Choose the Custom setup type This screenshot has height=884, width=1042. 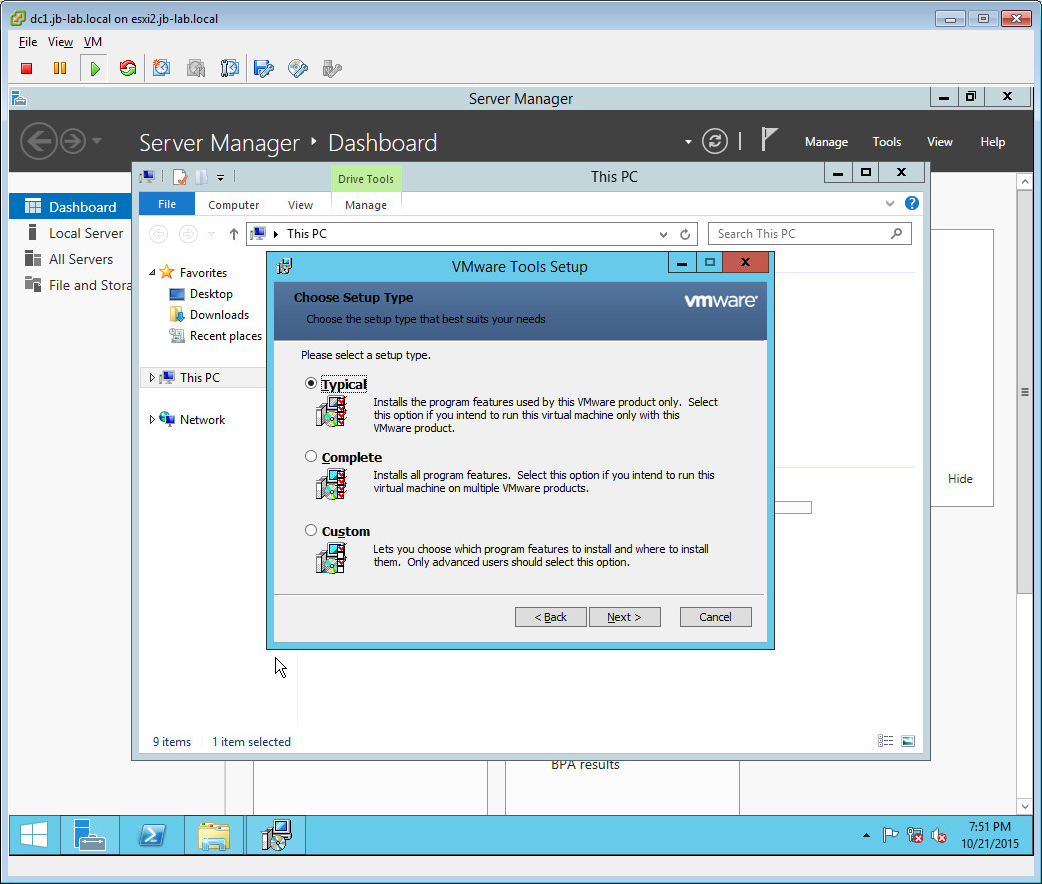click(311, 531)
